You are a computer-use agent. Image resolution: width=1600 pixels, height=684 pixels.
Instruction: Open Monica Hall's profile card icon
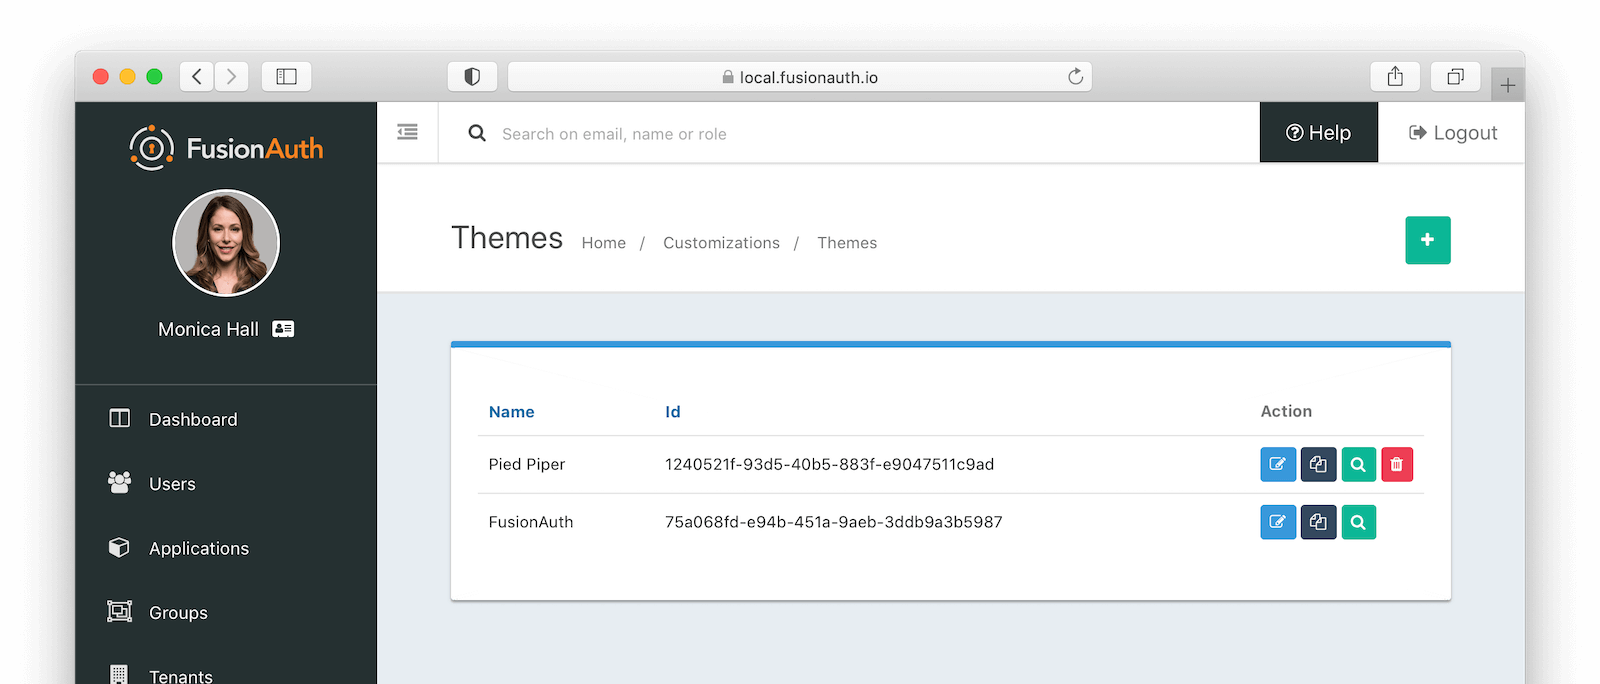283,329
